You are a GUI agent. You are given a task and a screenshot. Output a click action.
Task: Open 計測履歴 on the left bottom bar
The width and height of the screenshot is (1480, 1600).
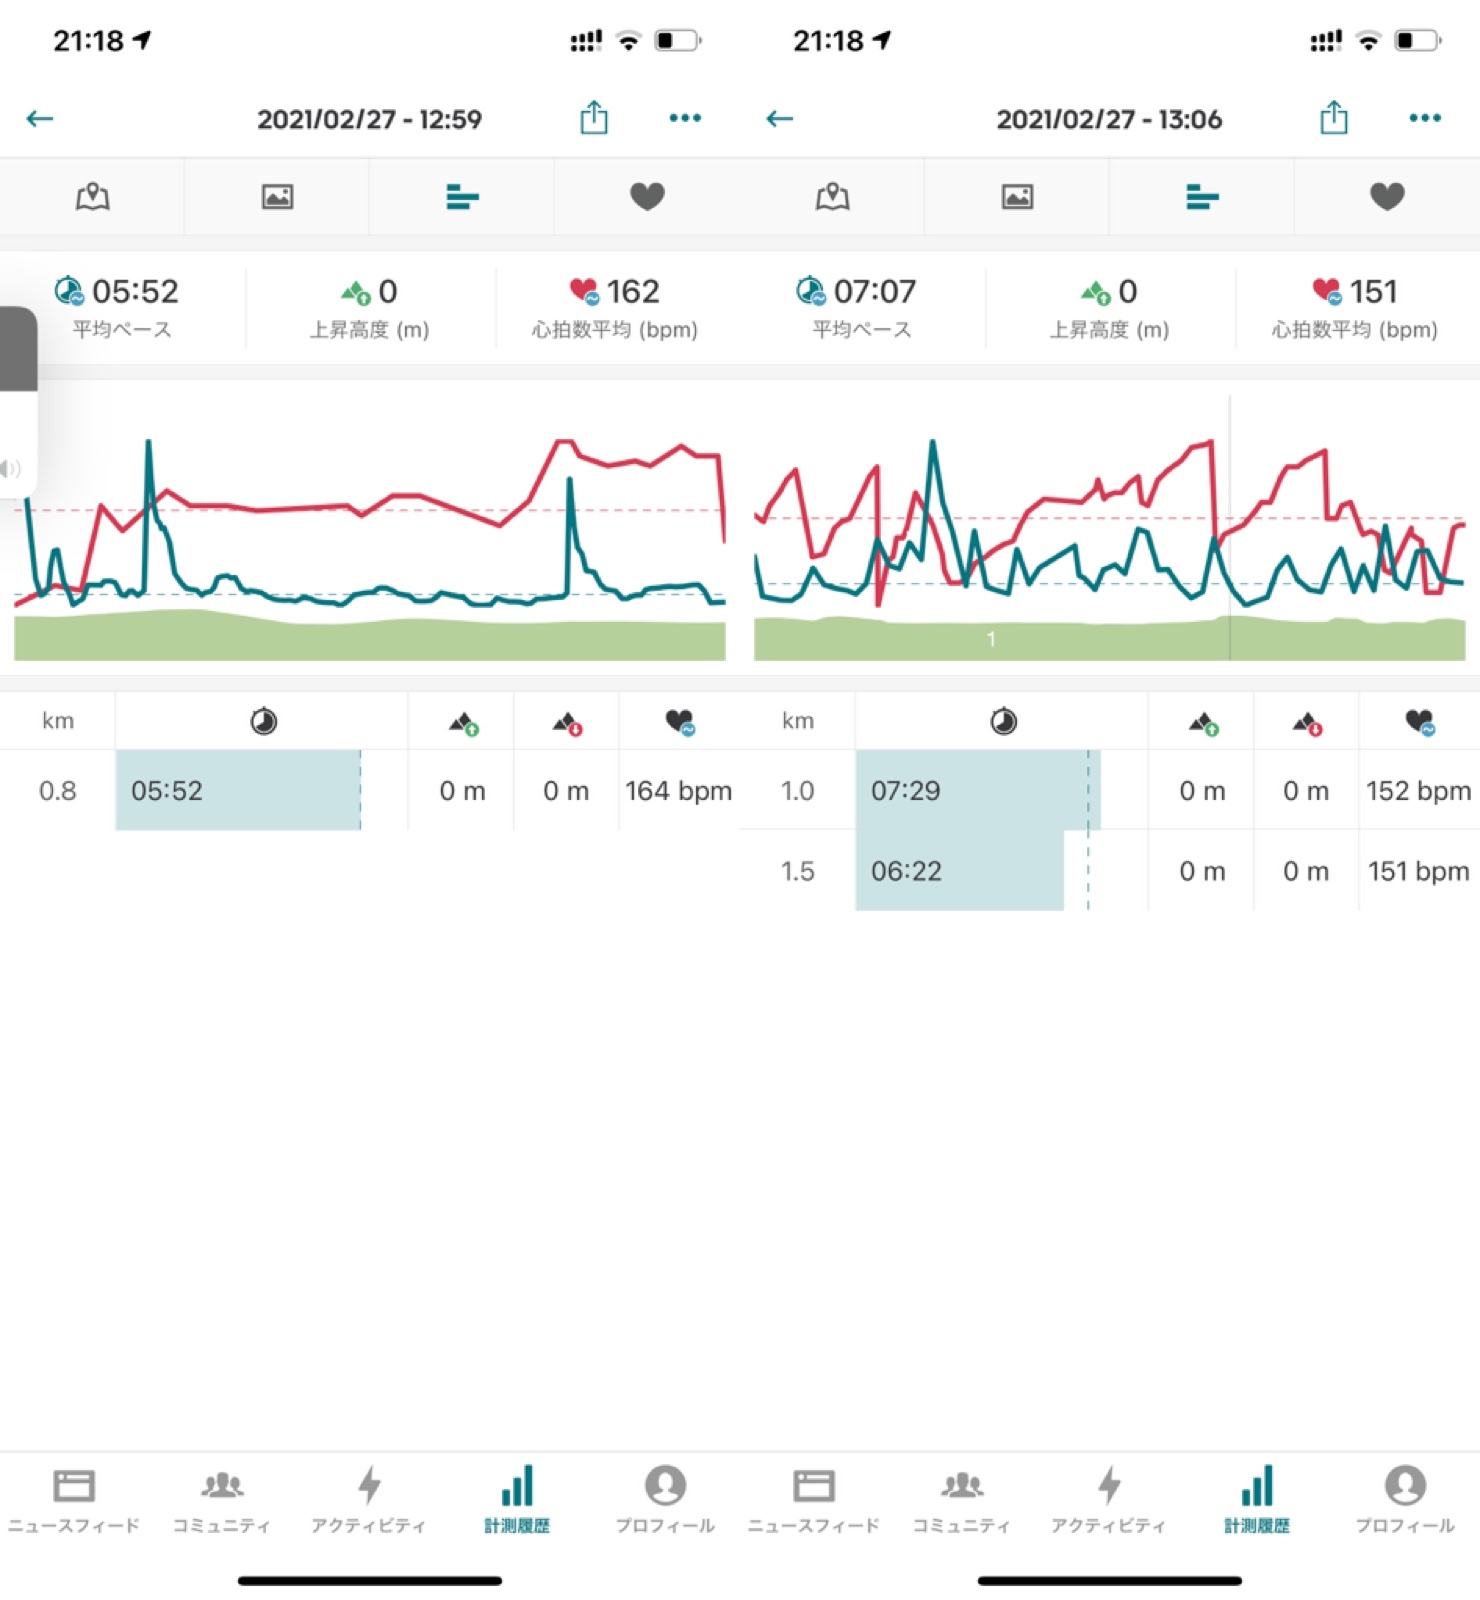click(x=517, y=1499)
